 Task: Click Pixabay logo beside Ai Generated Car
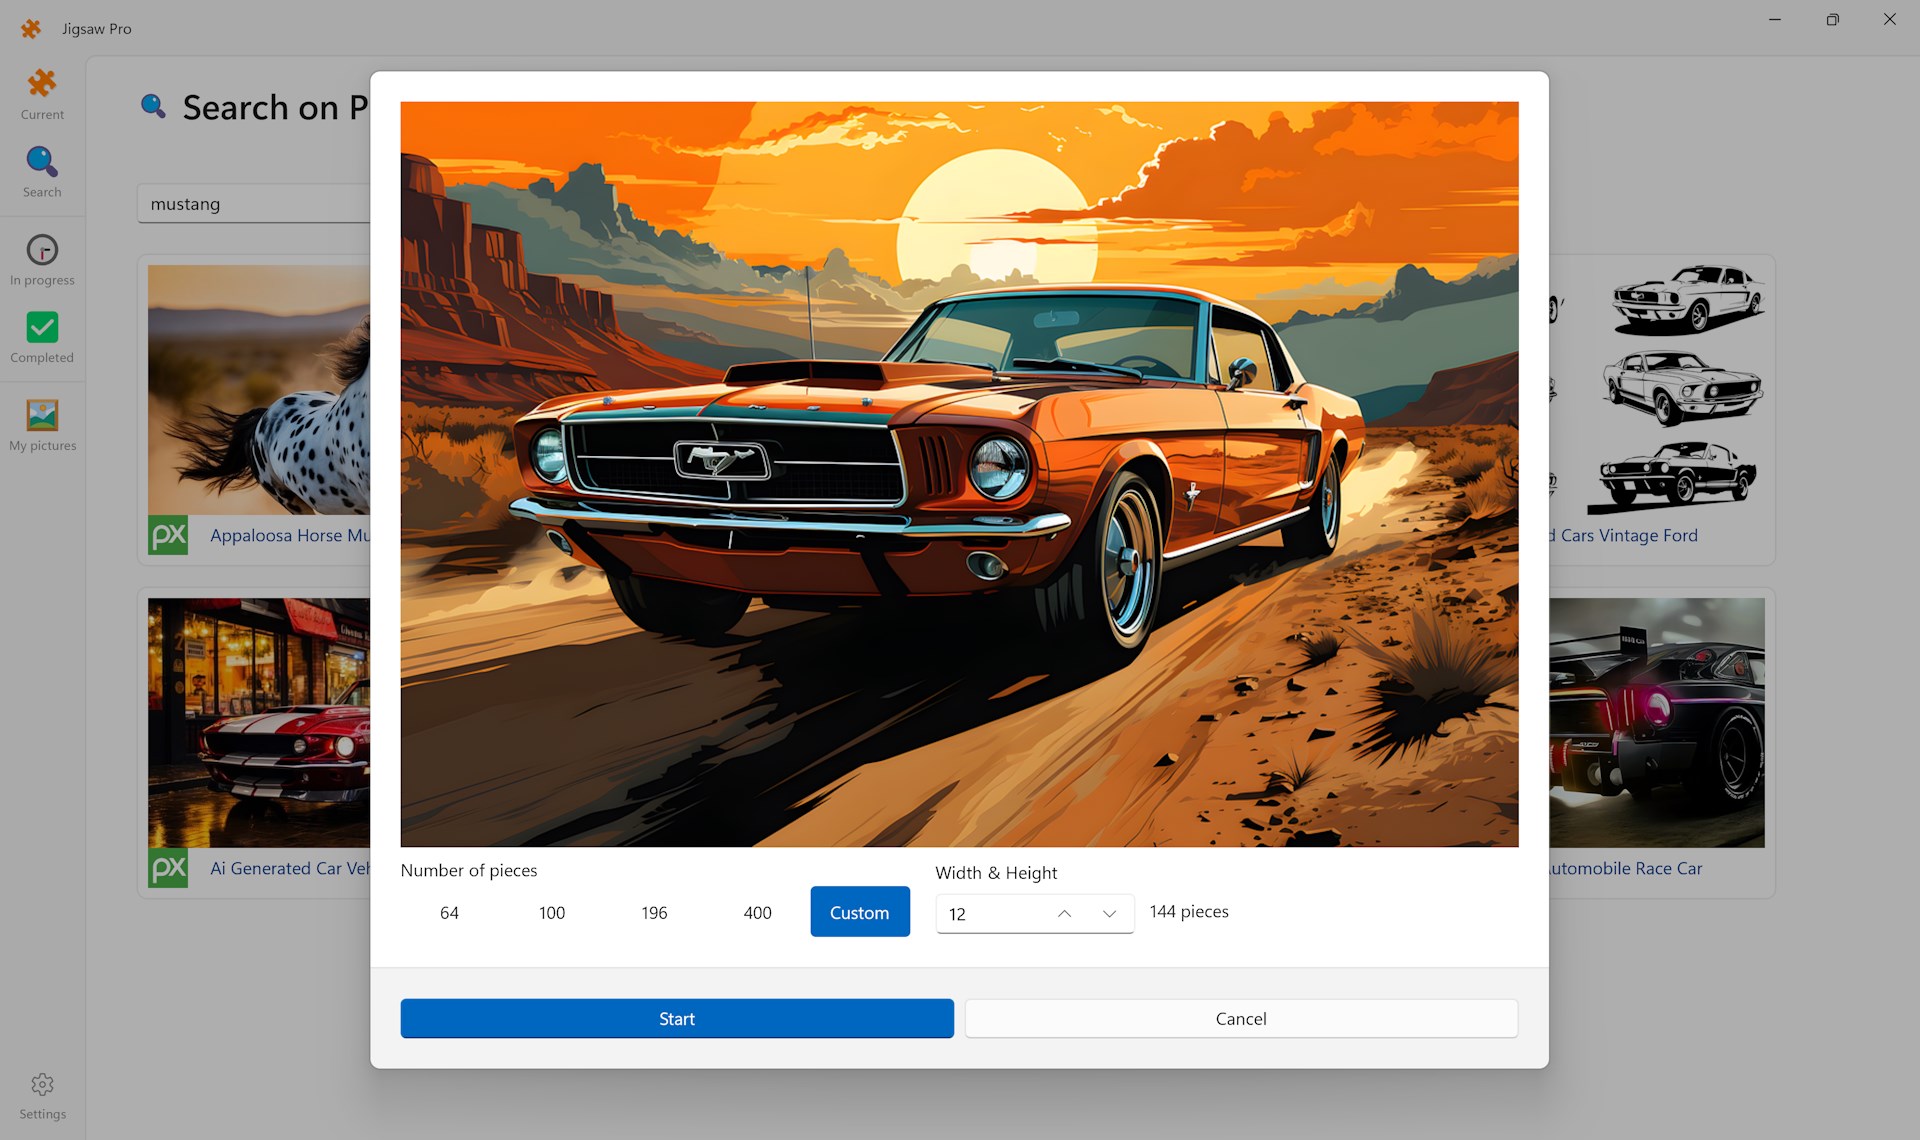coord(168,868)
